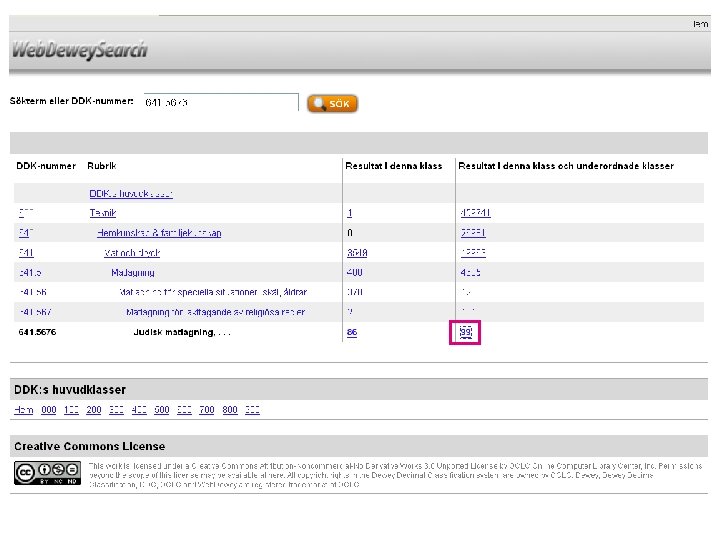
Task: Click the DDK-nummer column header
Action: click(x=46, y=166)
